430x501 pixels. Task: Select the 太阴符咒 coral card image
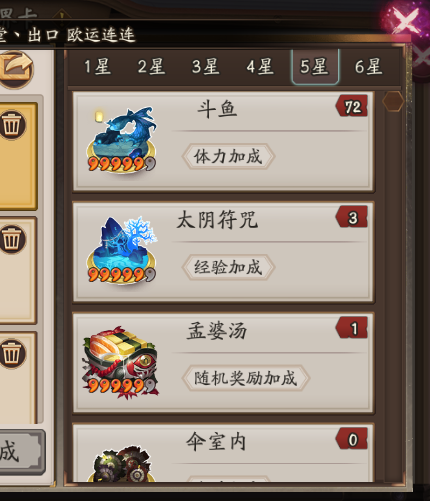pyautogui.click(x=121, y=250)
